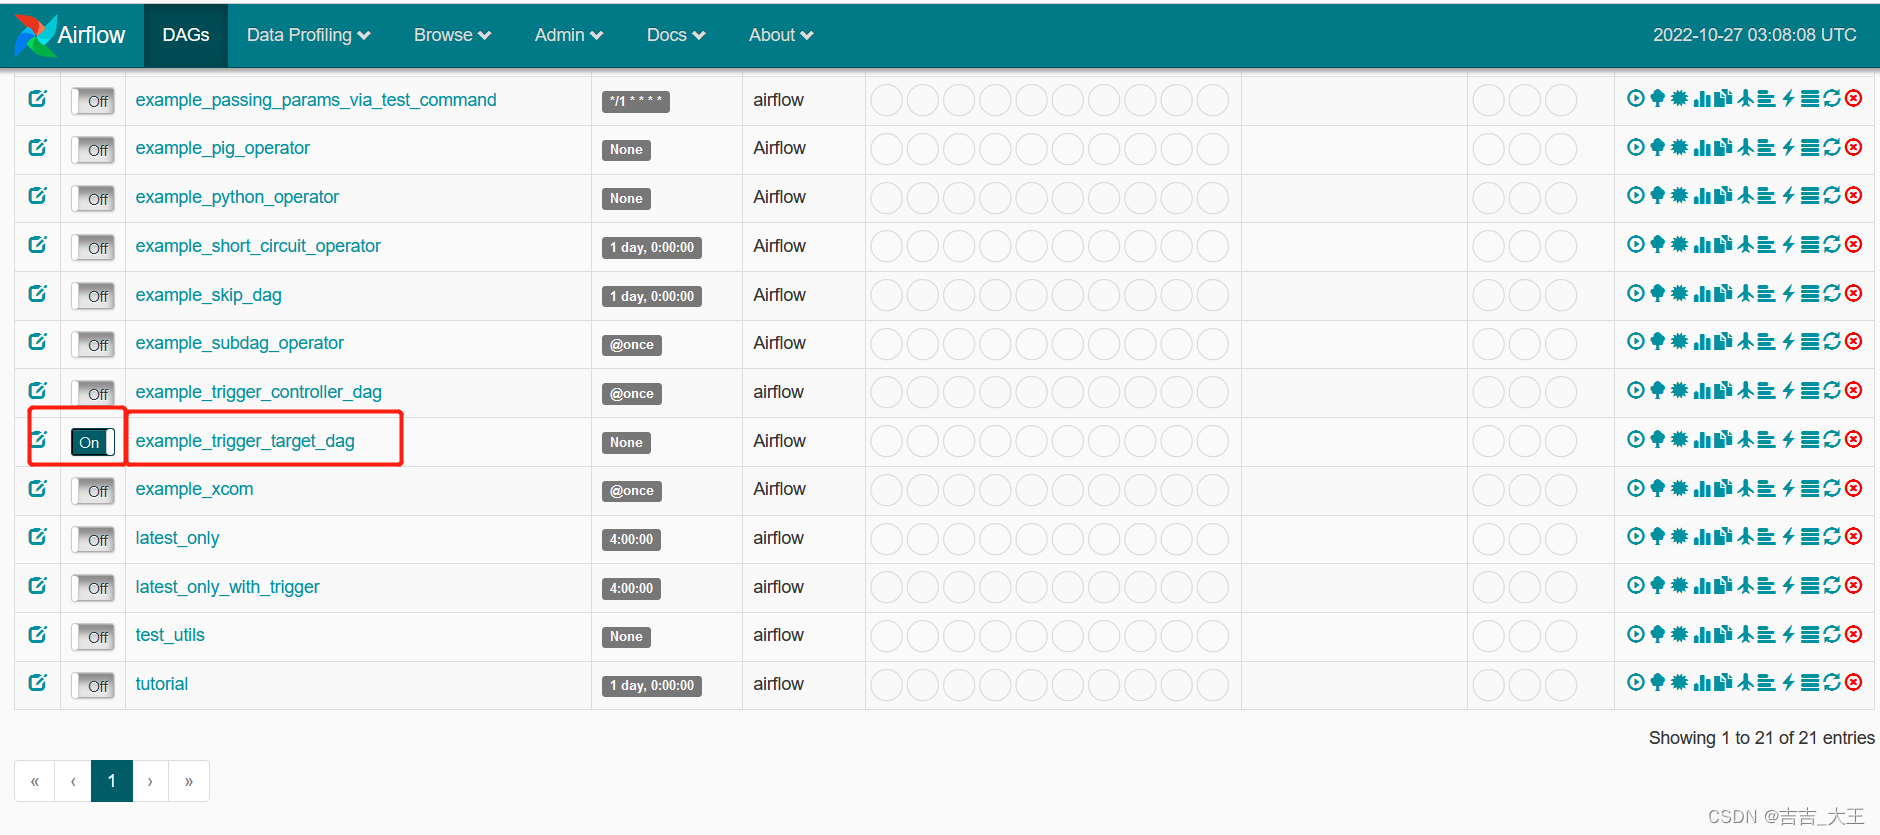1880x835 pixels.
Task: Edit the tutorial DAG record
Action: [37, 682]
